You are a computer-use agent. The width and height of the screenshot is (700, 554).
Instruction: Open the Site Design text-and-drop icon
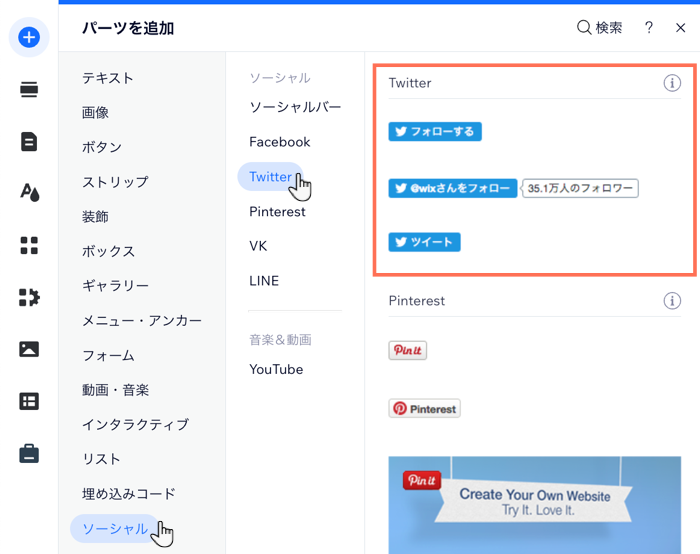point(29,193)
